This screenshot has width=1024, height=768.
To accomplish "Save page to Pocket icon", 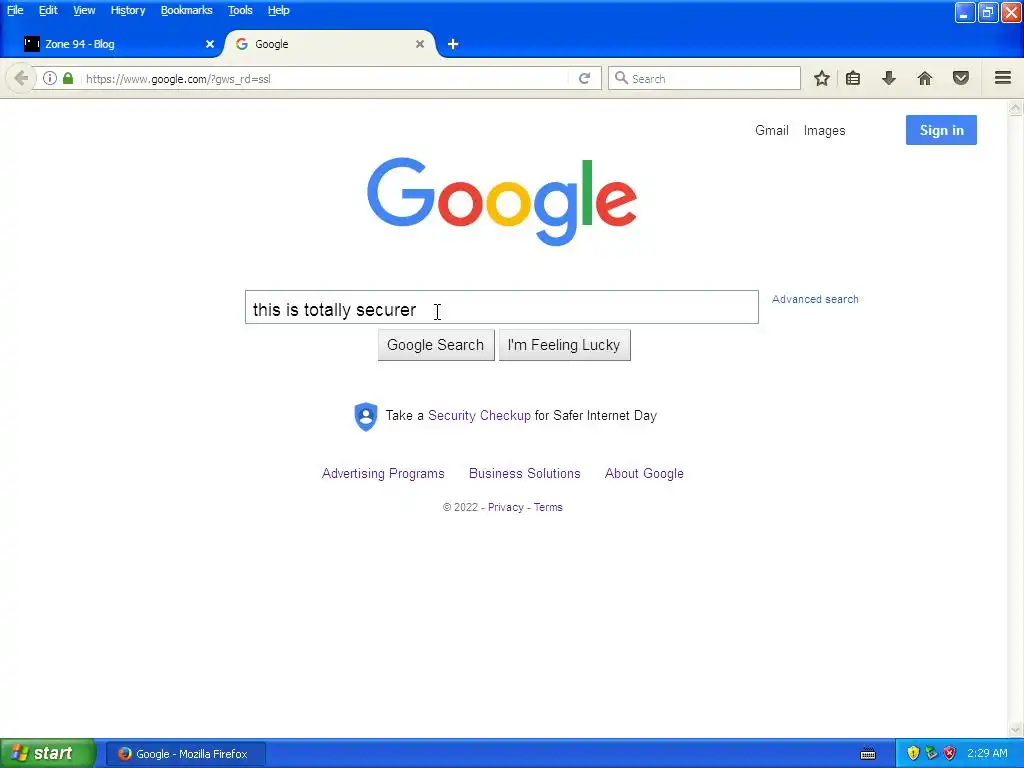I will pyautogui.click(x=961, y=78).
